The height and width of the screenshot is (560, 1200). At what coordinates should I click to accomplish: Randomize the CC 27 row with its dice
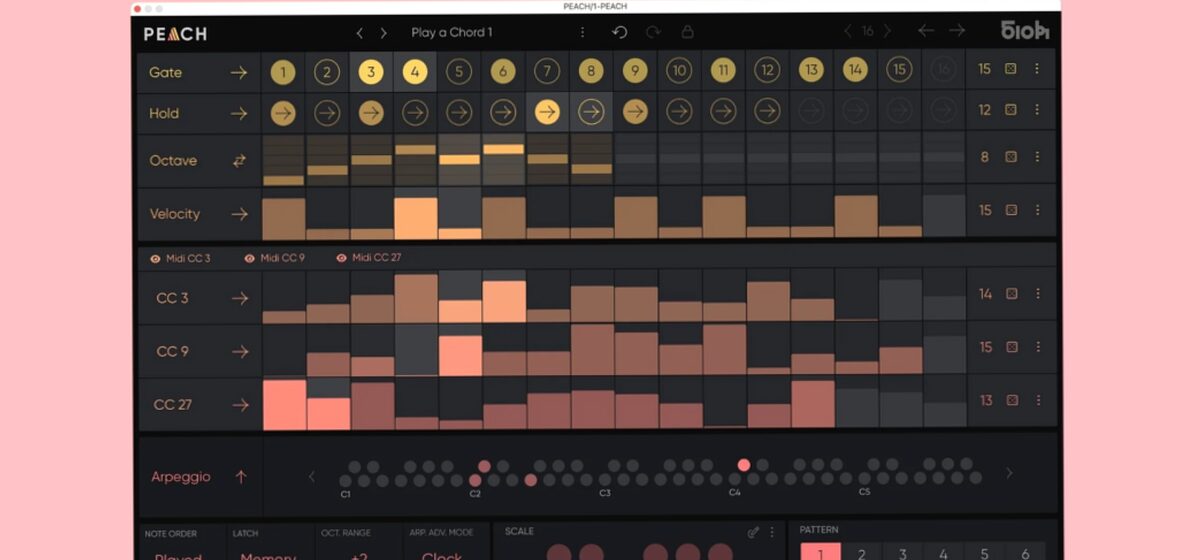[x=1011, y=400]
